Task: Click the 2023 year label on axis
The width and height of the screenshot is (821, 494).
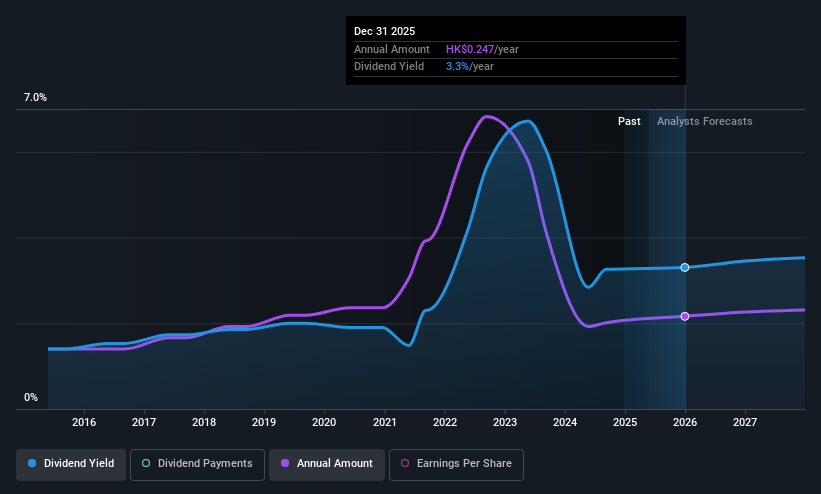Action: point(505,422)
